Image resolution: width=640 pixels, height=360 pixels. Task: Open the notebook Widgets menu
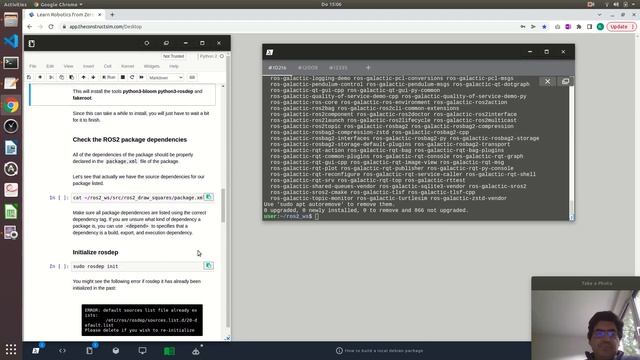(x=151, y=66)
